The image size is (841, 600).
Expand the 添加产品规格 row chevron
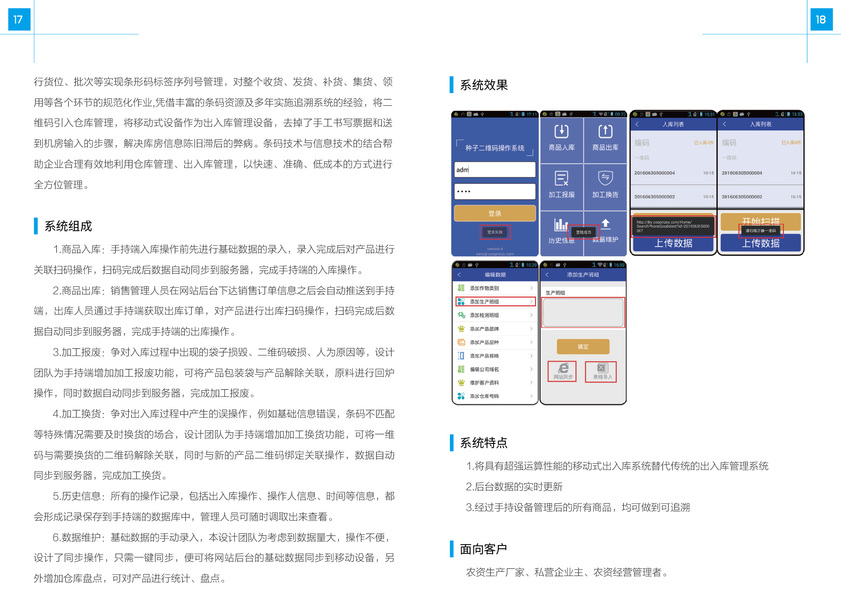pos(531,355)
